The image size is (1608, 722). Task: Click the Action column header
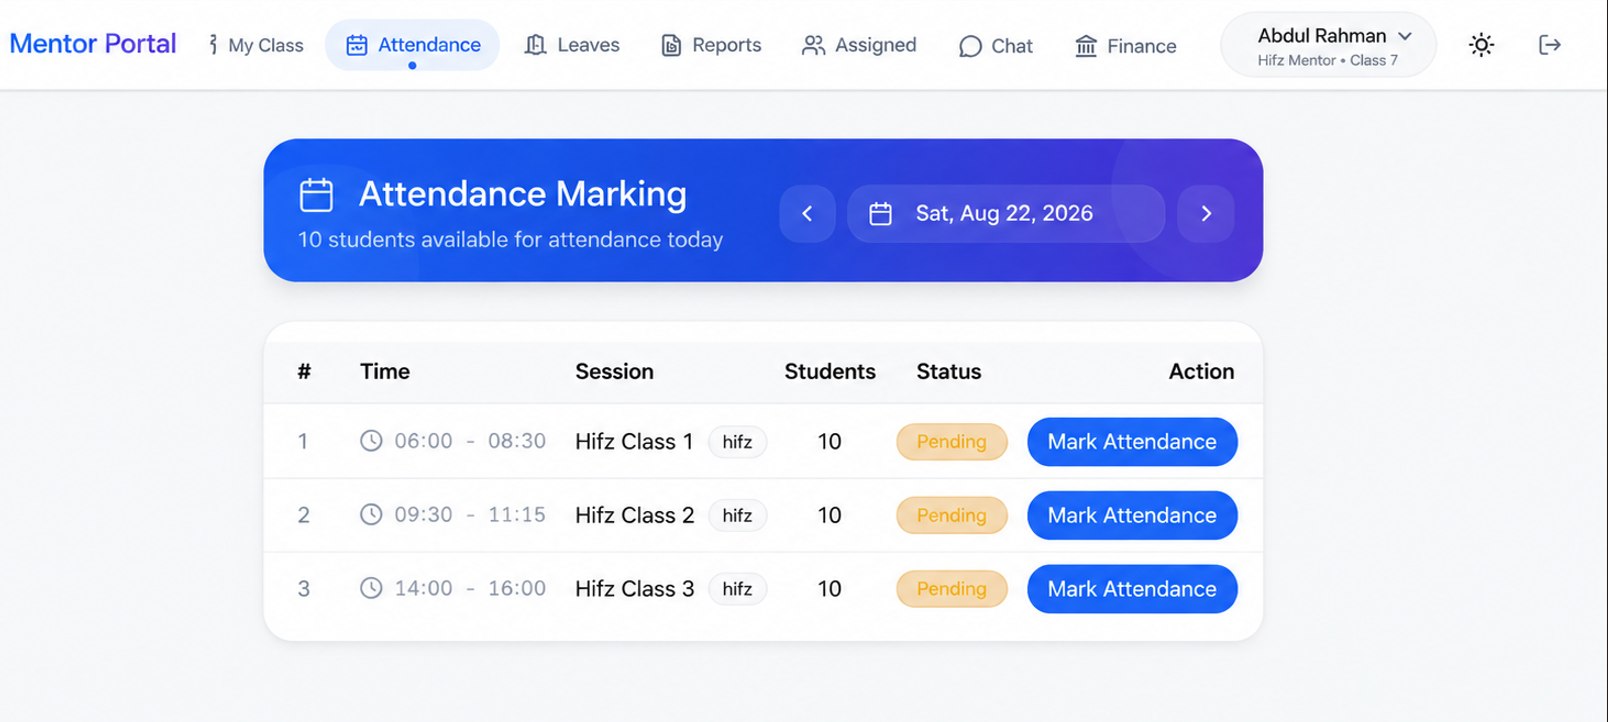pos(1201,371)
